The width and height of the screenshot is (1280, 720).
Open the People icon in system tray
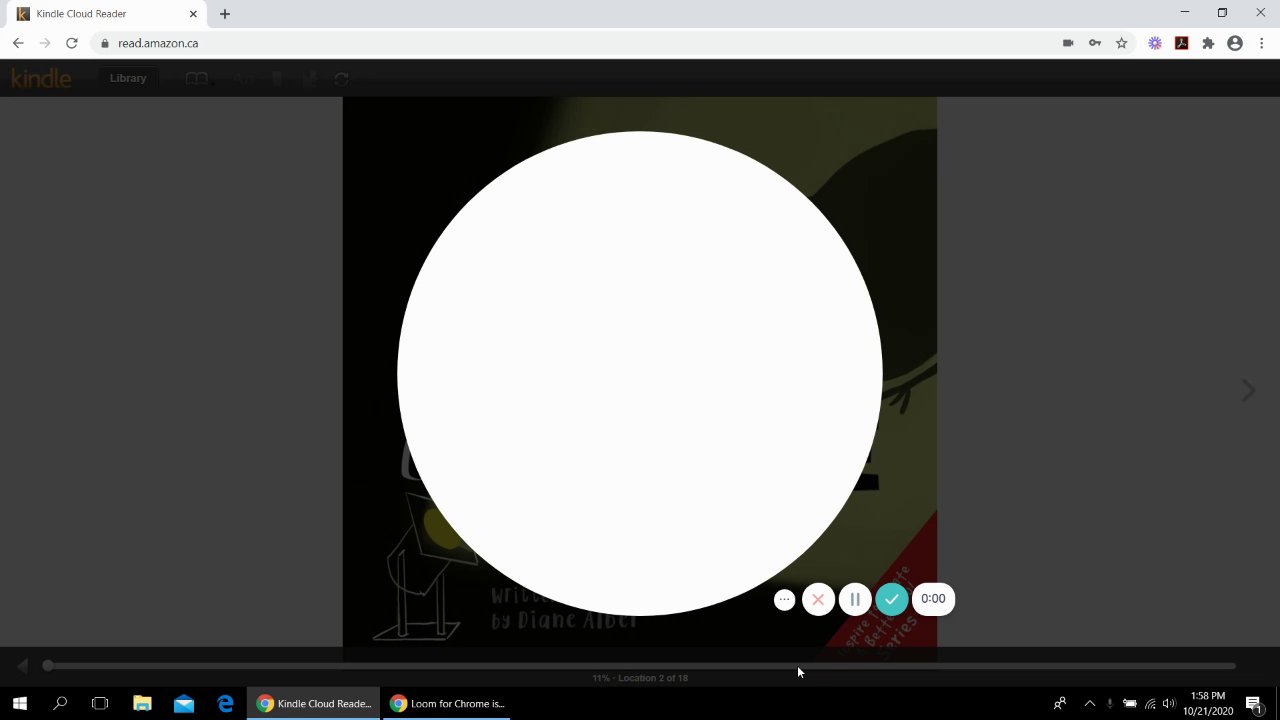pos(1060,703)
